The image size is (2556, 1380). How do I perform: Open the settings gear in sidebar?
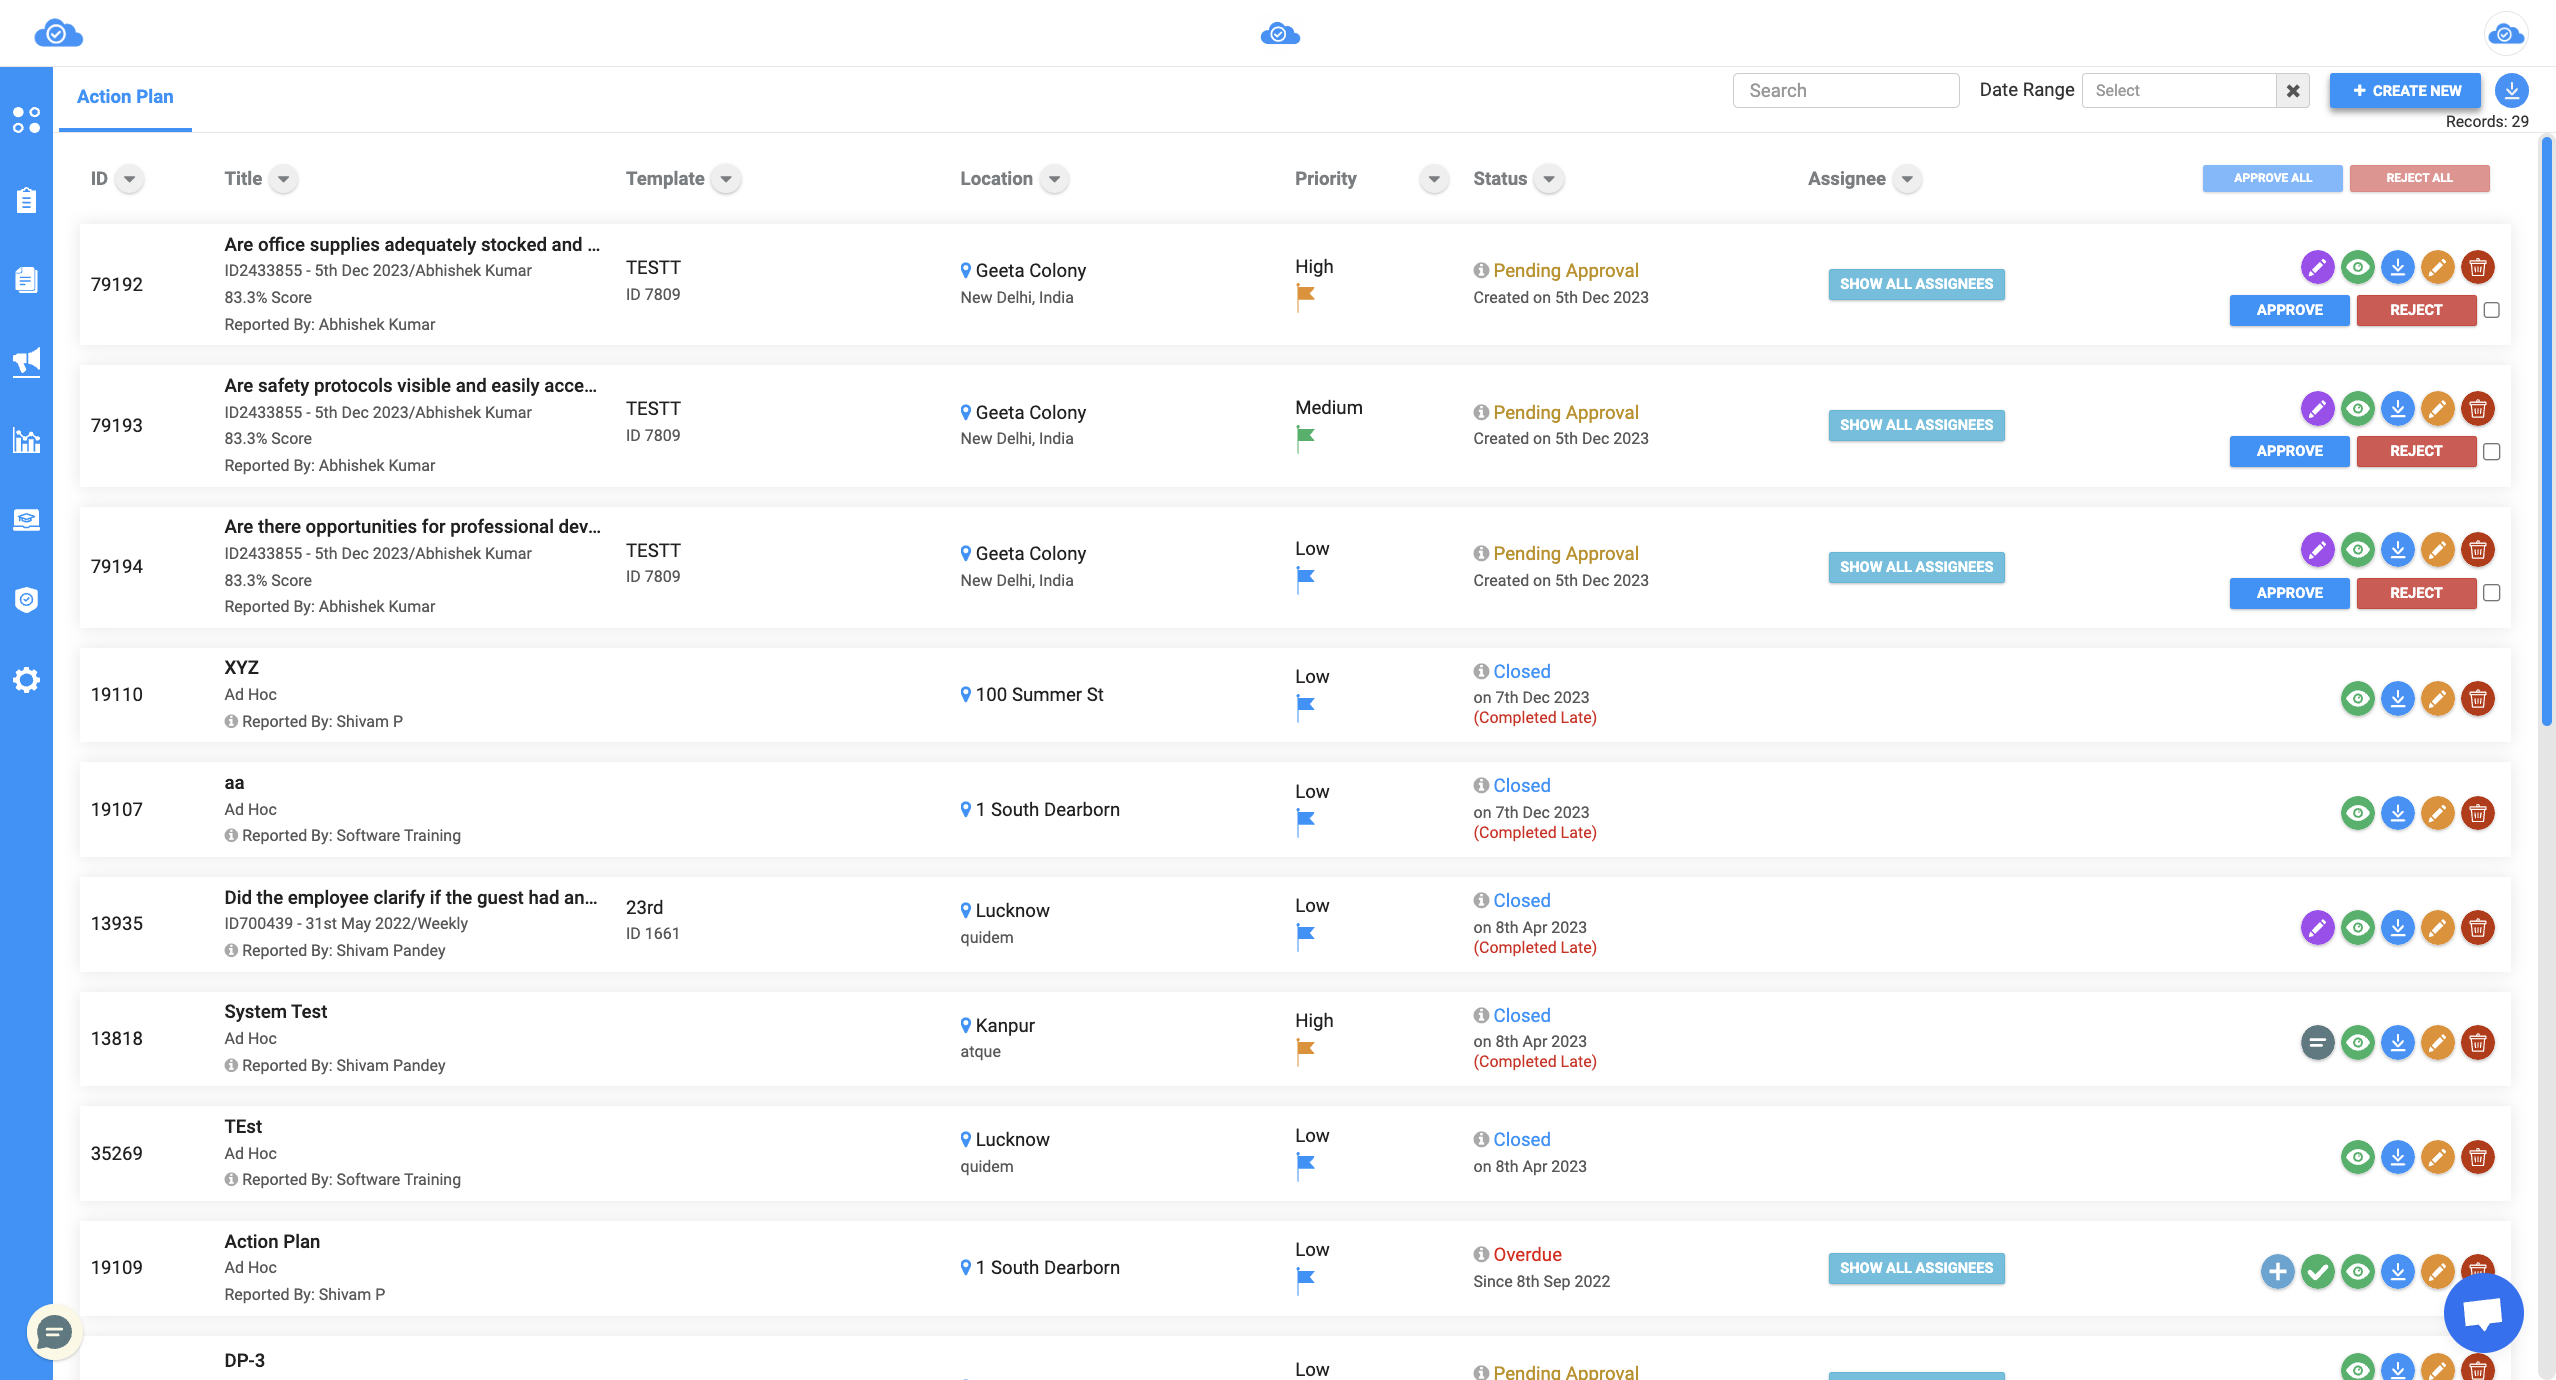(x=26, y=680)
